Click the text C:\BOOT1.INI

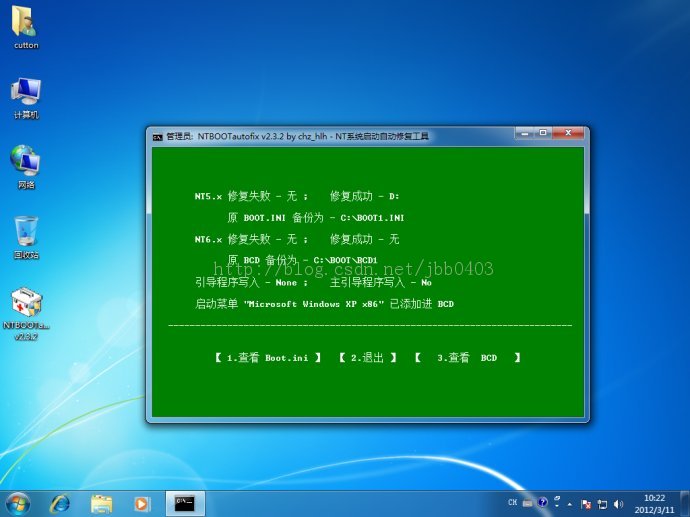pos(372,218)
